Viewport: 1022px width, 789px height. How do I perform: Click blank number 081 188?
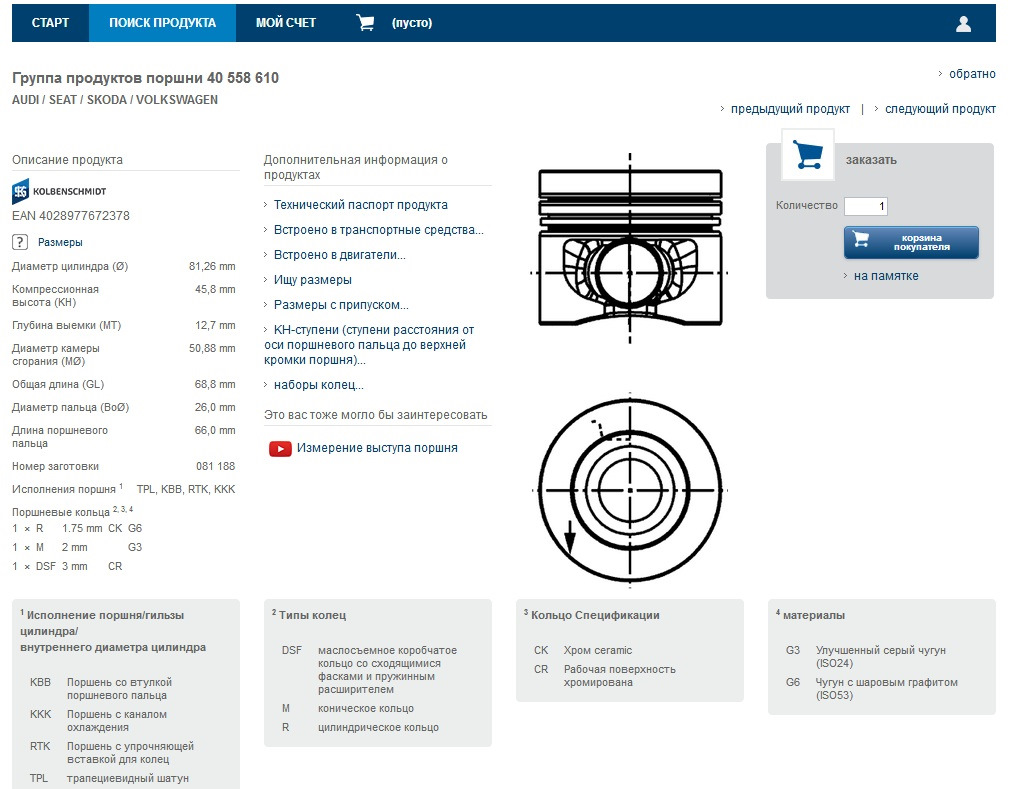tap(216, 466)
